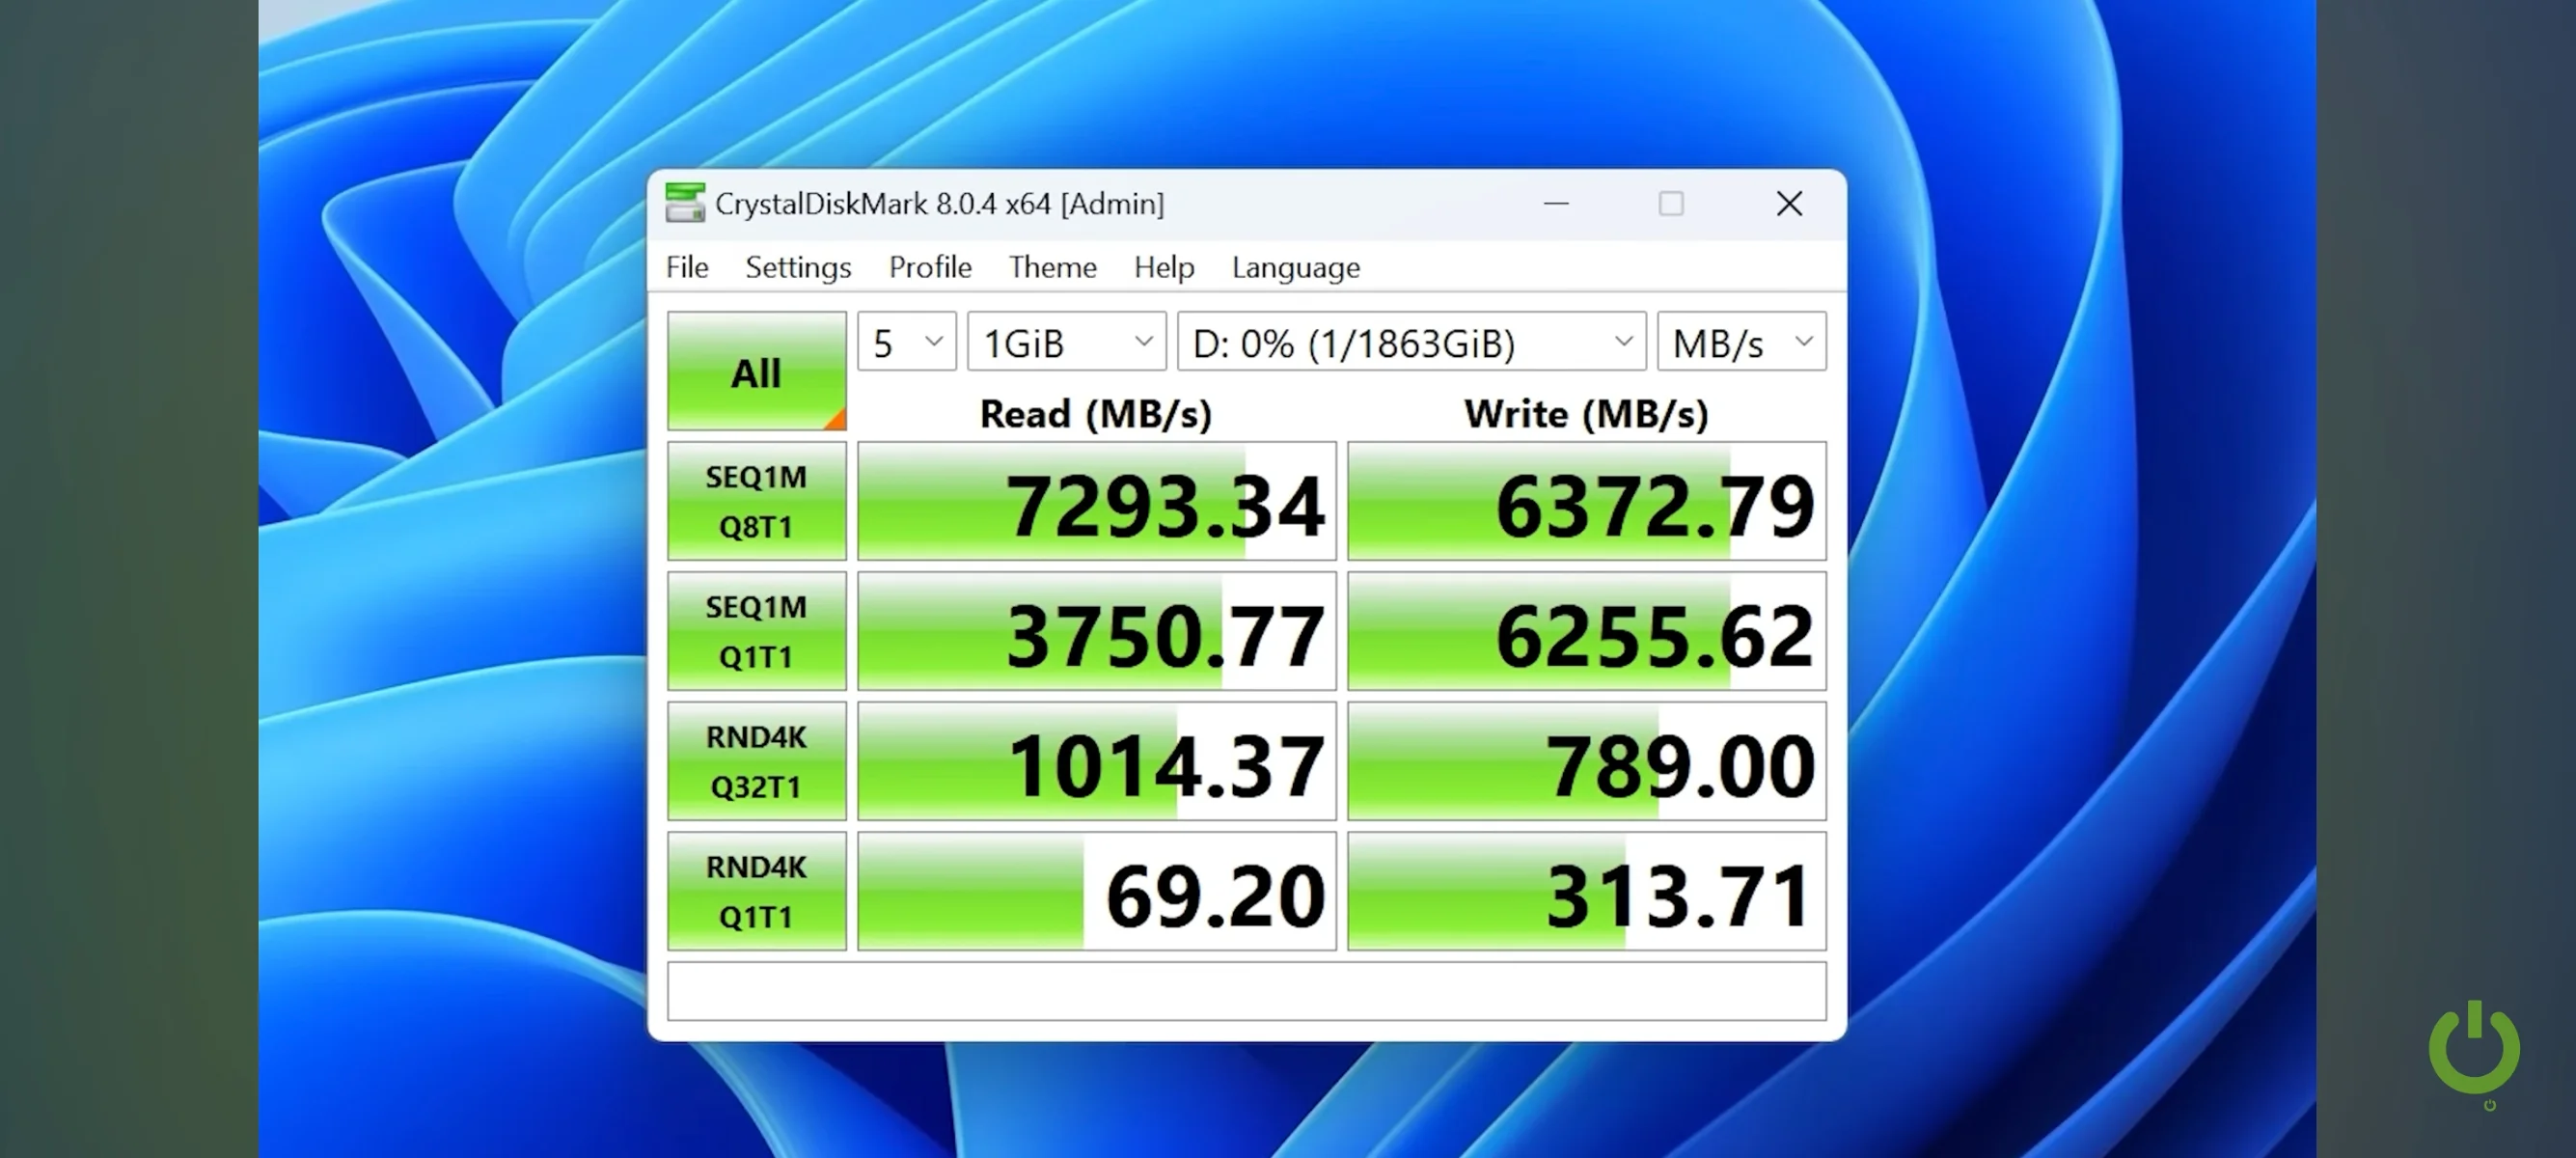
Task: Open the File menu
Action: [x=687, y=268]
